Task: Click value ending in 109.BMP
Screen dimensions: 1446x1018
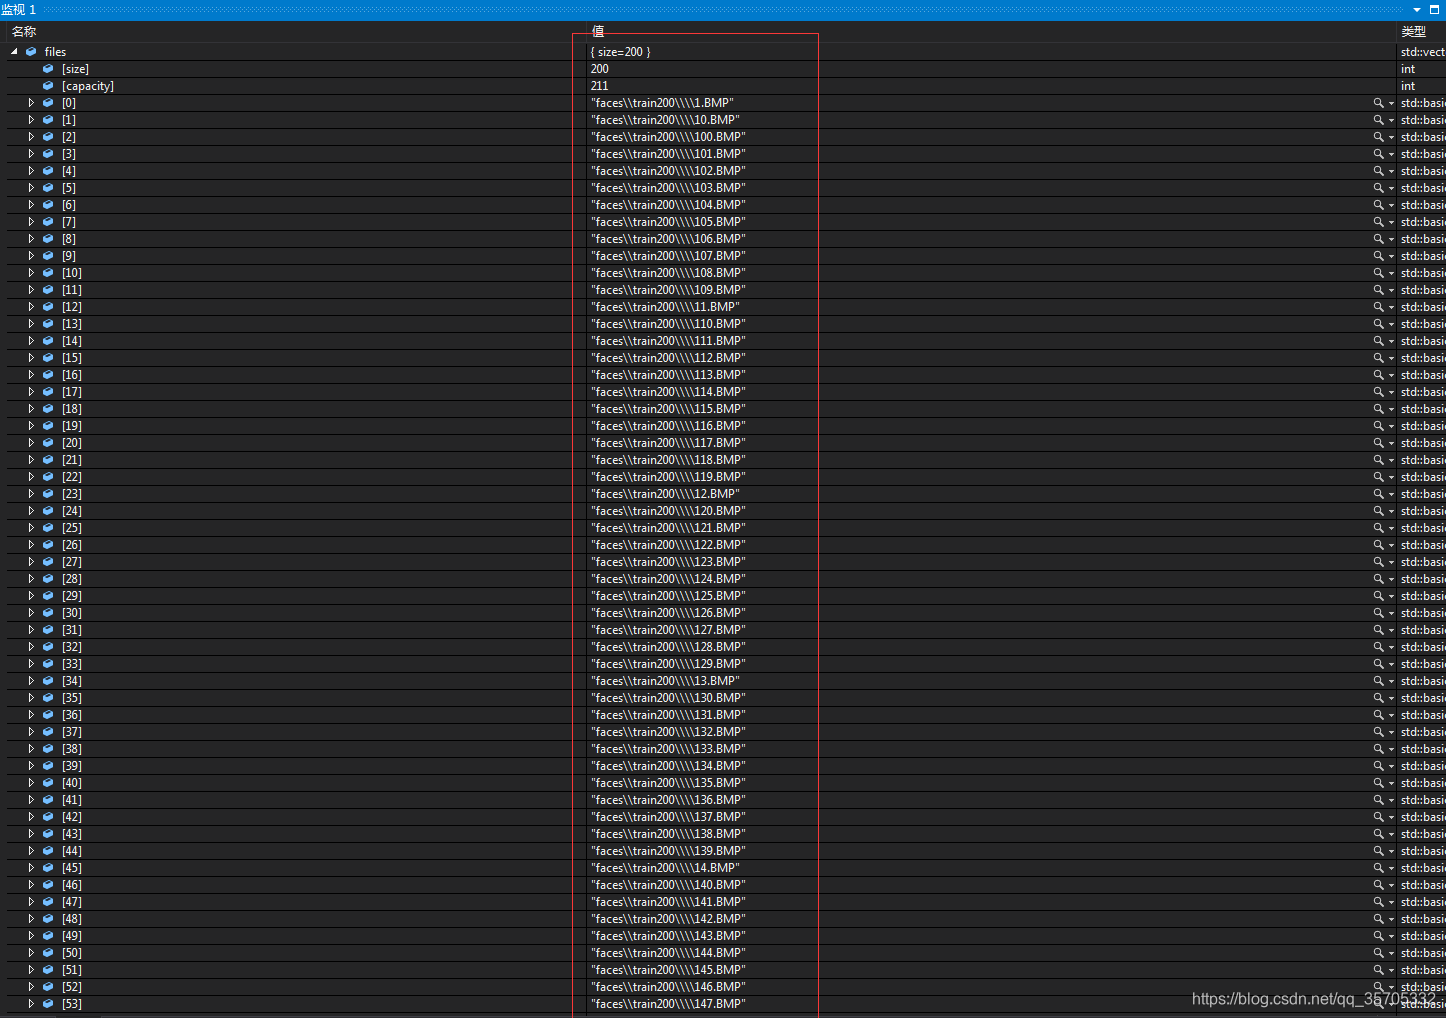Action: pos(668,290)
